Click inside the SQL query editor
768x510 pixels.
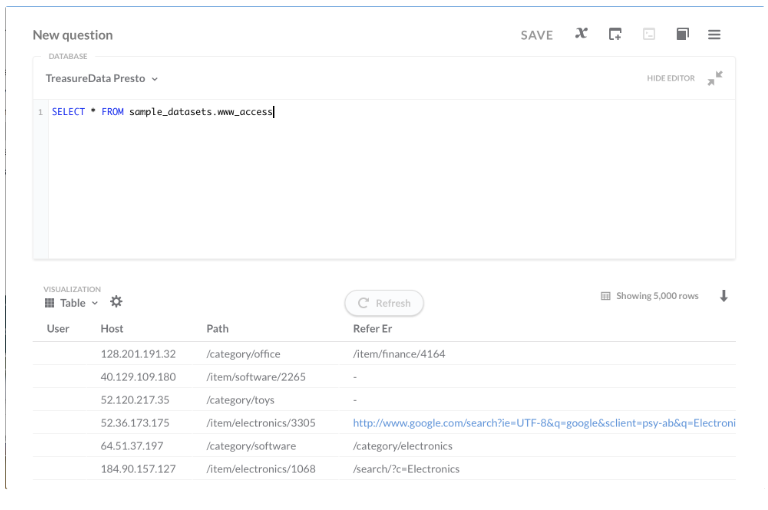[390, 180]
